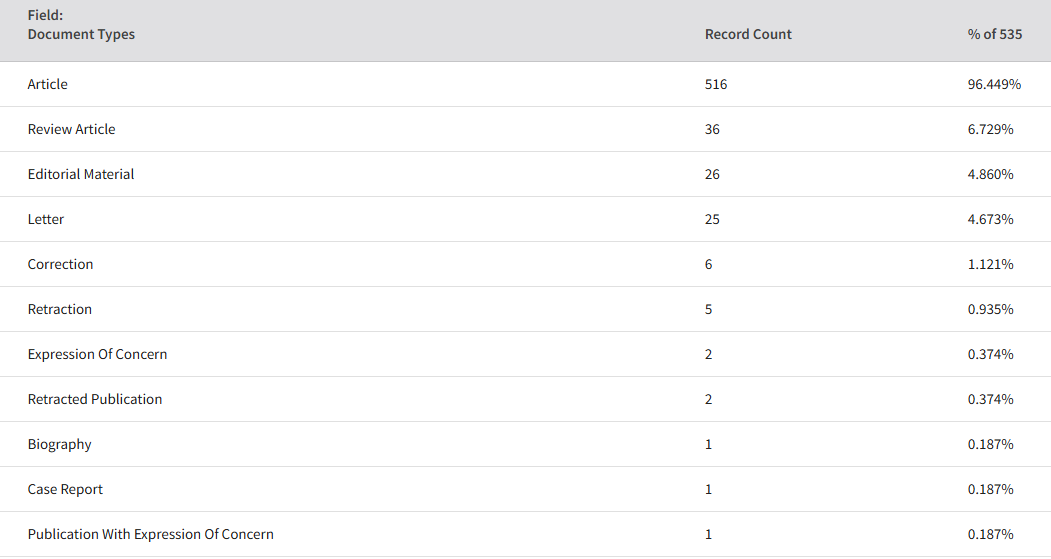Image resolution: width=1051 pixels, height=559 pixels.
Task: Click record count 36 for Review Article
Action: coord(712,129)
